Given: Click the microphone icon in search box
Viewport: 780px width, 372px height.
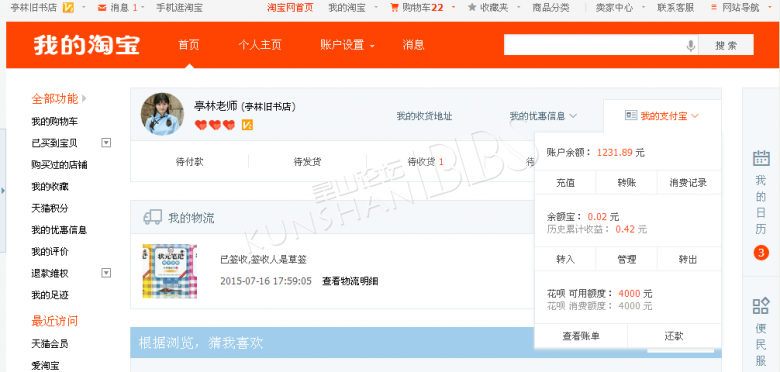Looking at the screenshot, I should coord(690,45).
